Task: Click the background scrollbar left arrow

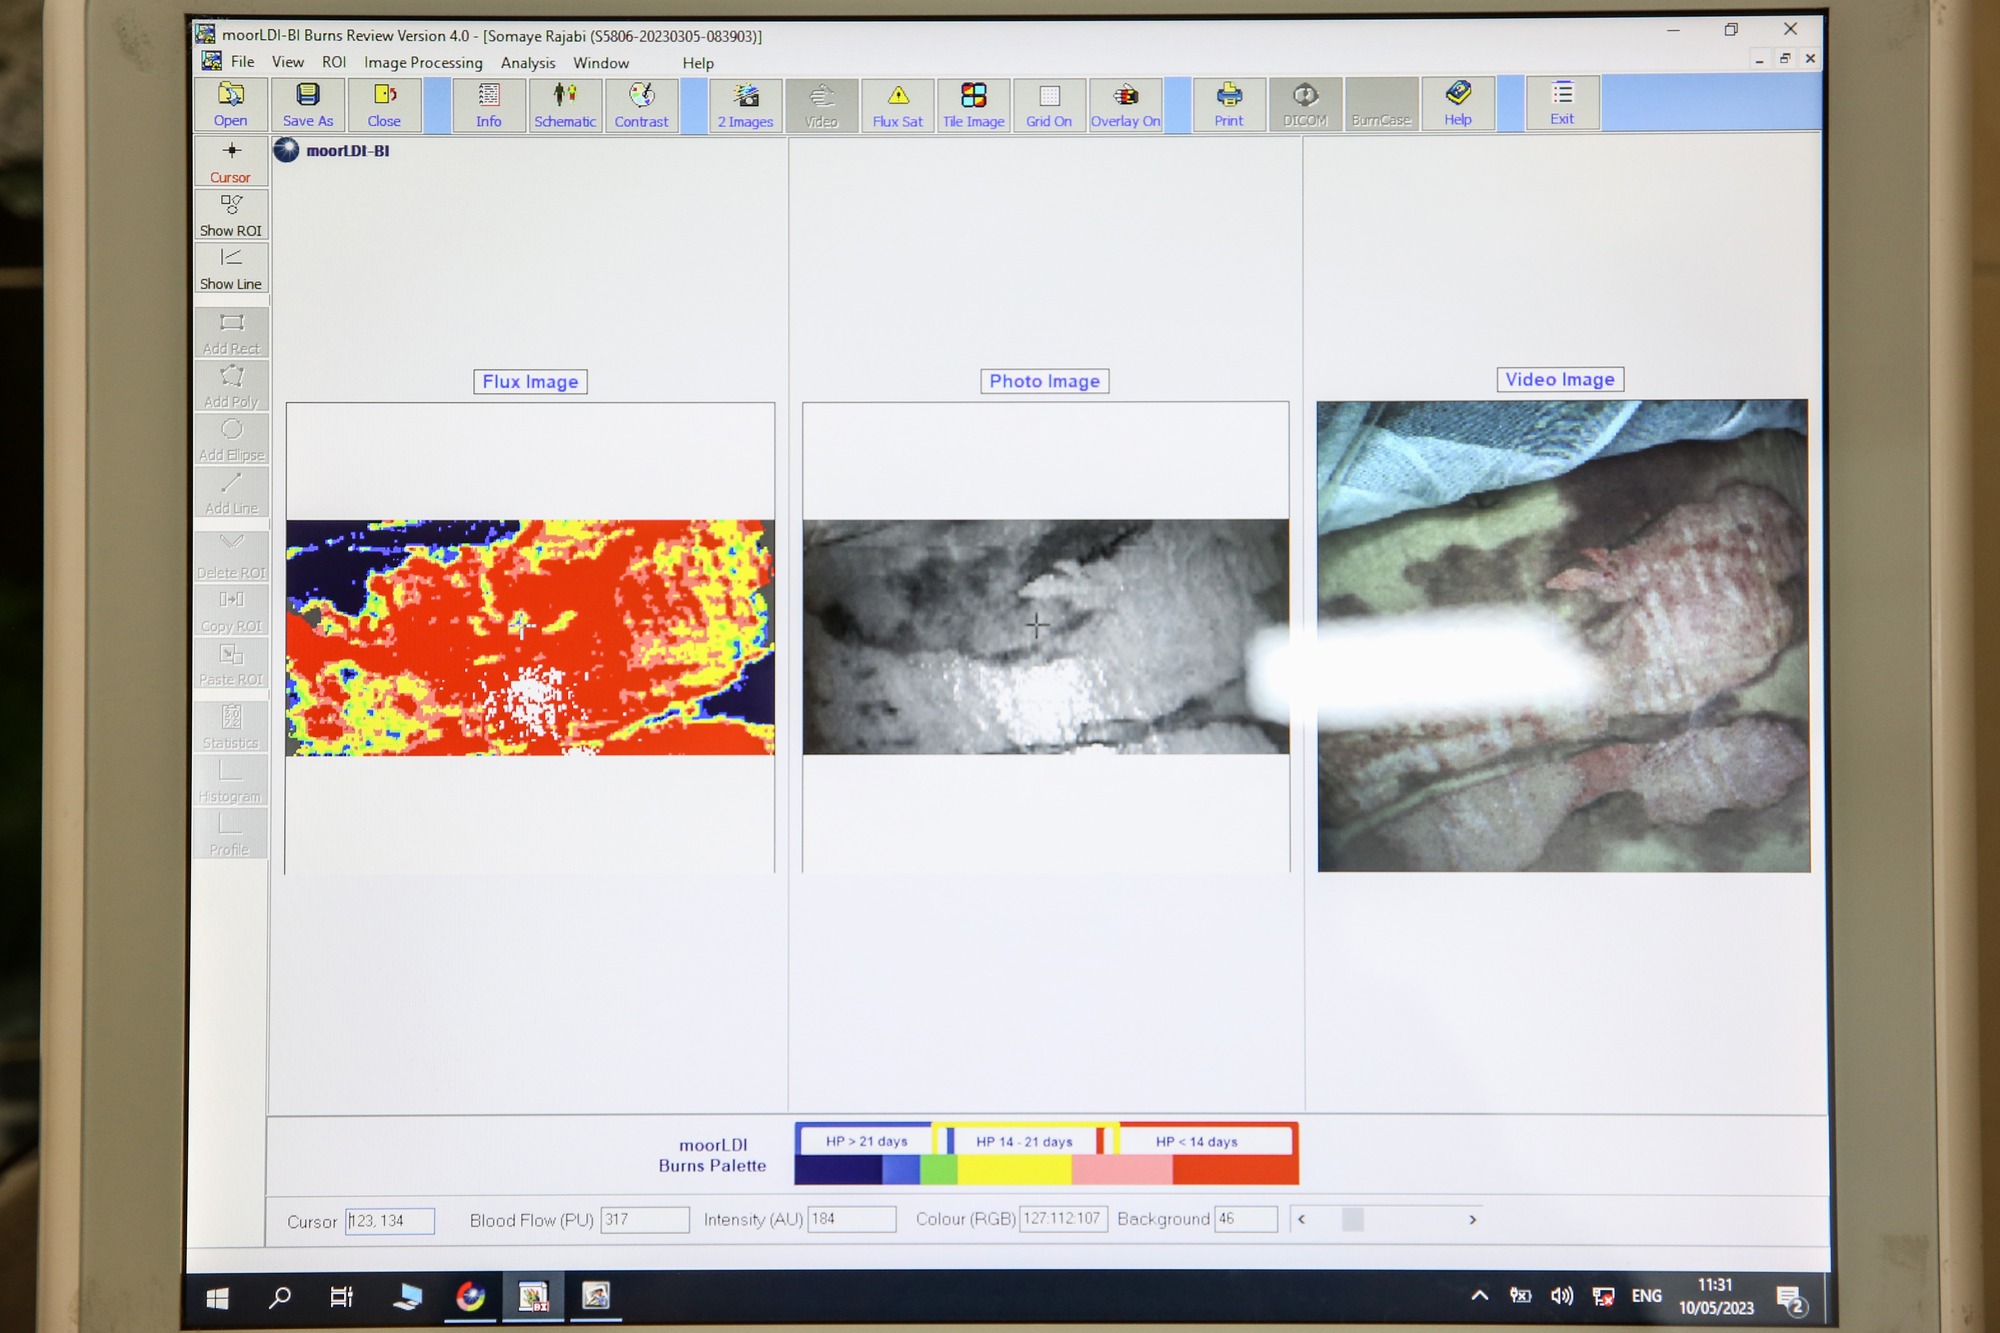Action: click(x=1301, y=1219)
